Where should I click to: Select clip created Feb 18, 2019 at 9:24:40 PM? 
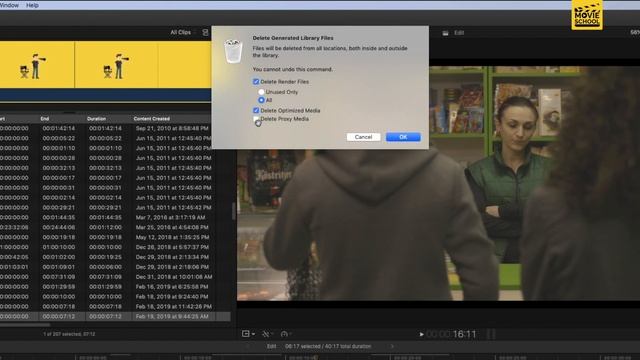115,297
